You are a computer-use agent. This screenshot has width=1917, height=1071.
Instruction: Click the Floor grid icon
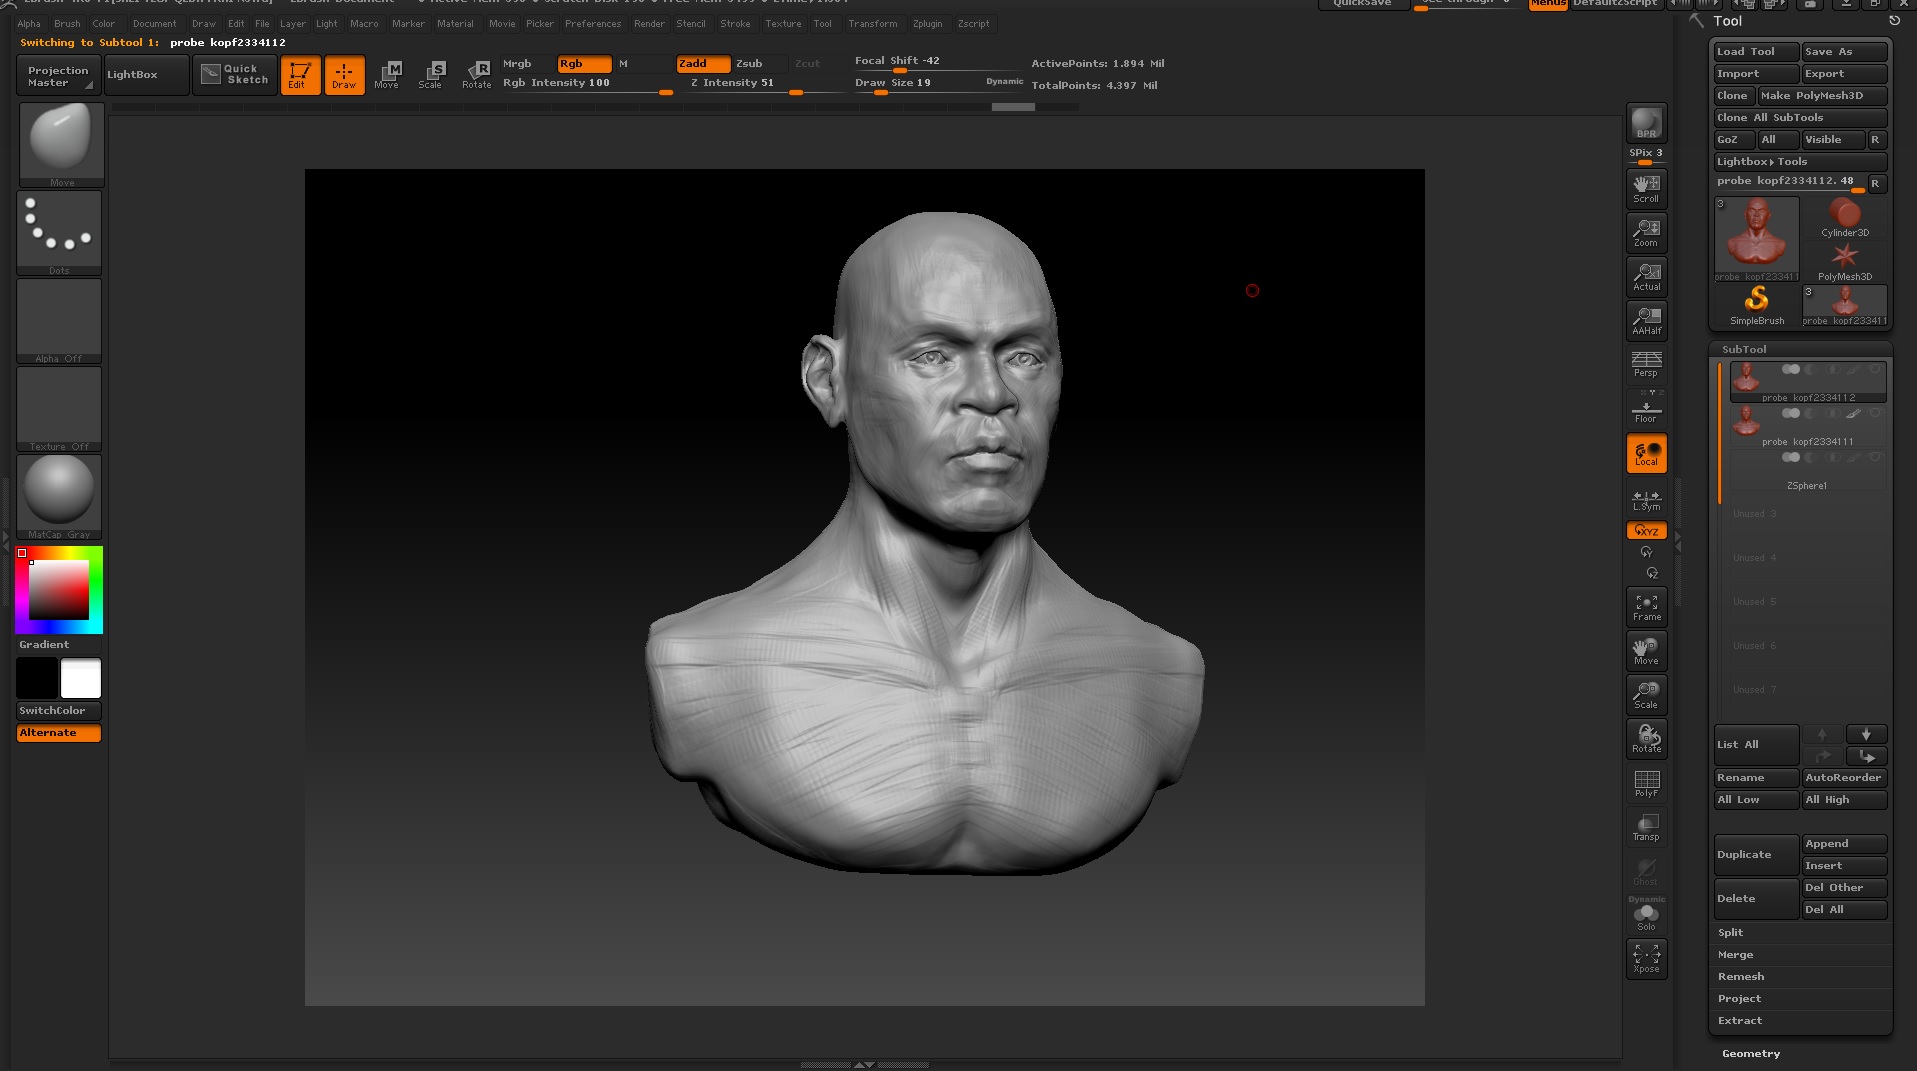1646,409
